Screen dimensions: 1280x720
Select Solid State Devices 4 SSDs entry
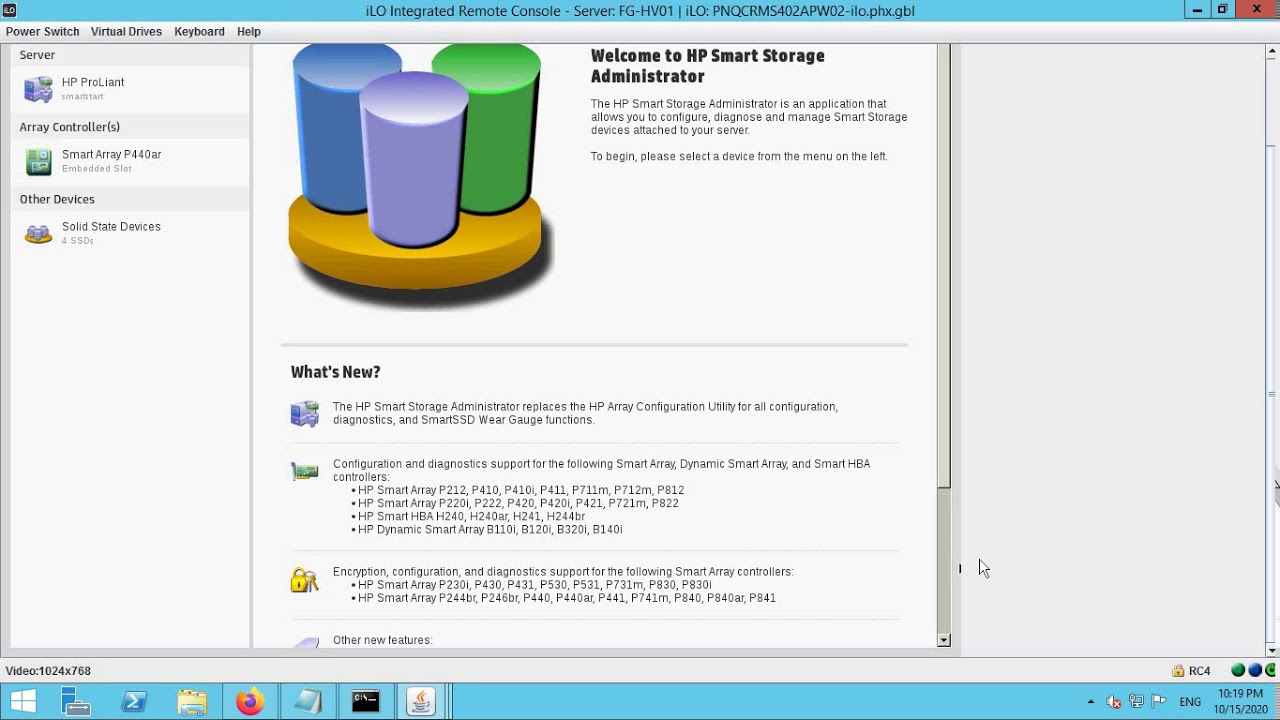[130, 233]
